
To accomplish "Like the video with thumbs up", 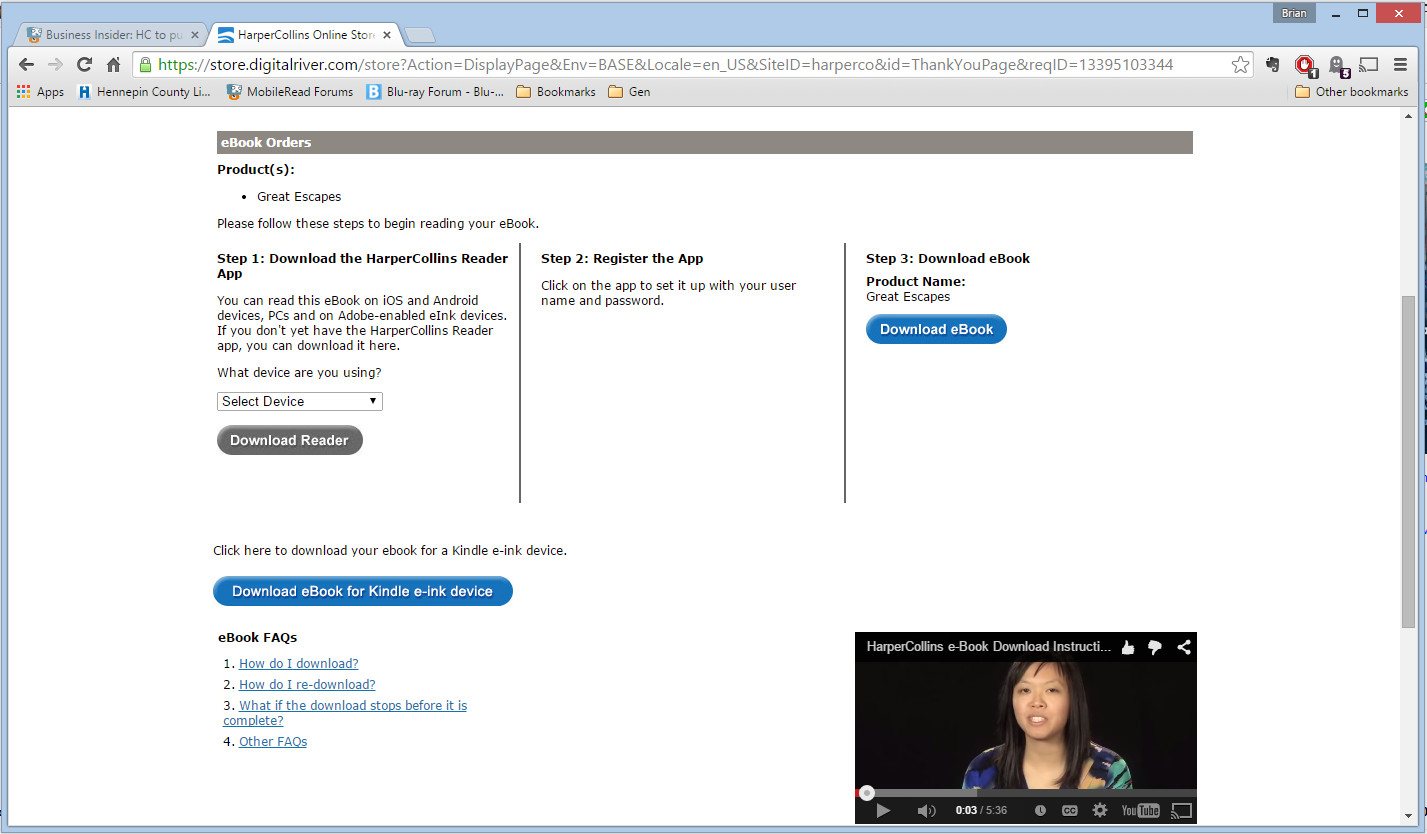I will click(1128, 647).
